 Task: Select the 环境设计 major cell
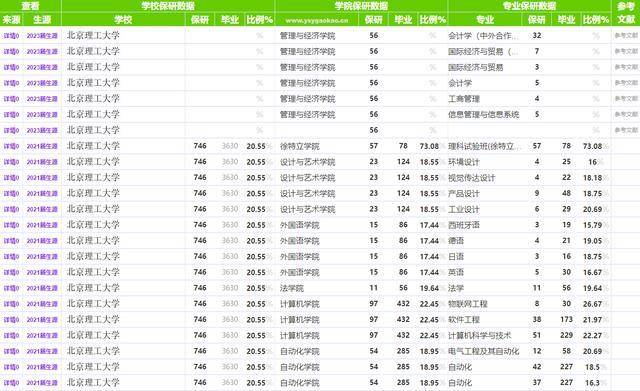[464, 162]
